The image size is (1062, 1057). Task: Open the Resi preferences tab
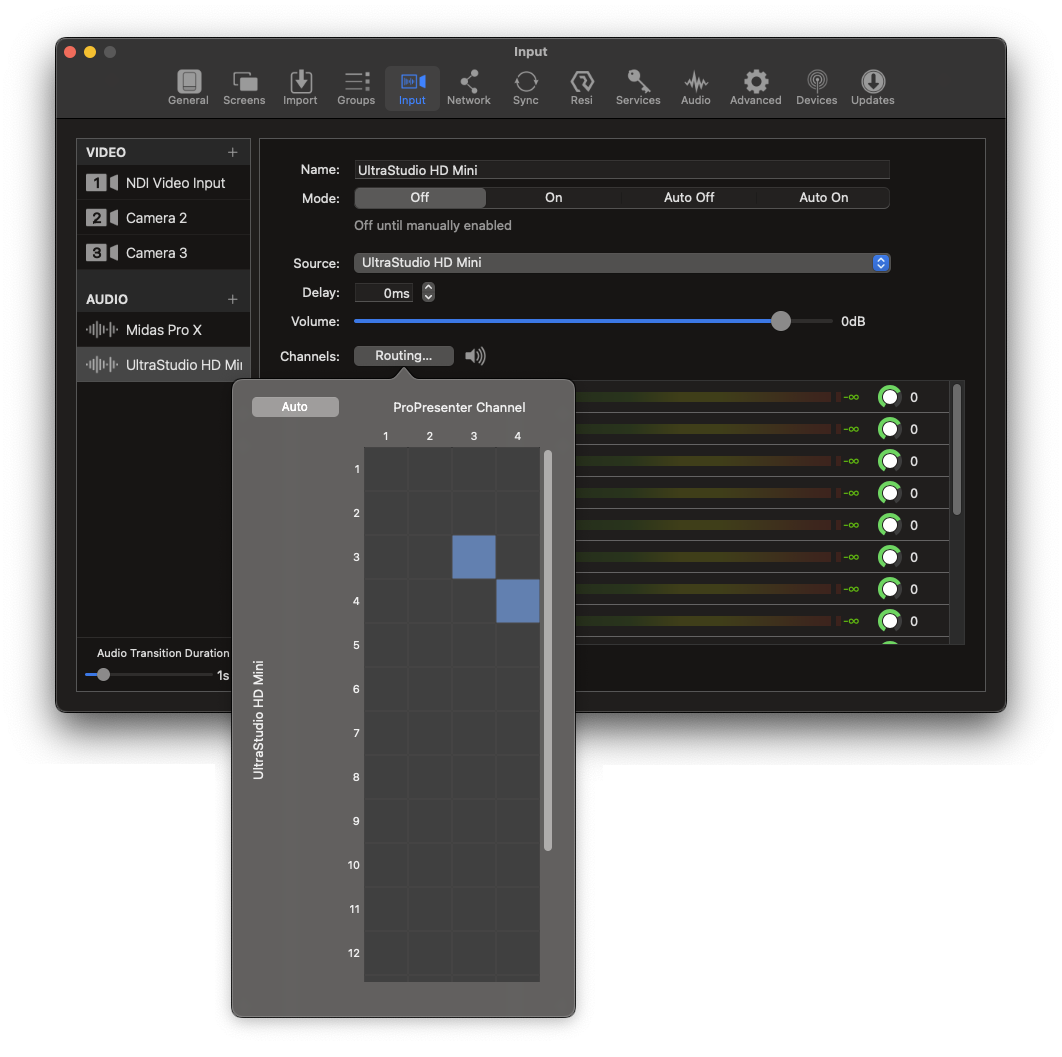click(x=582, y=88)
